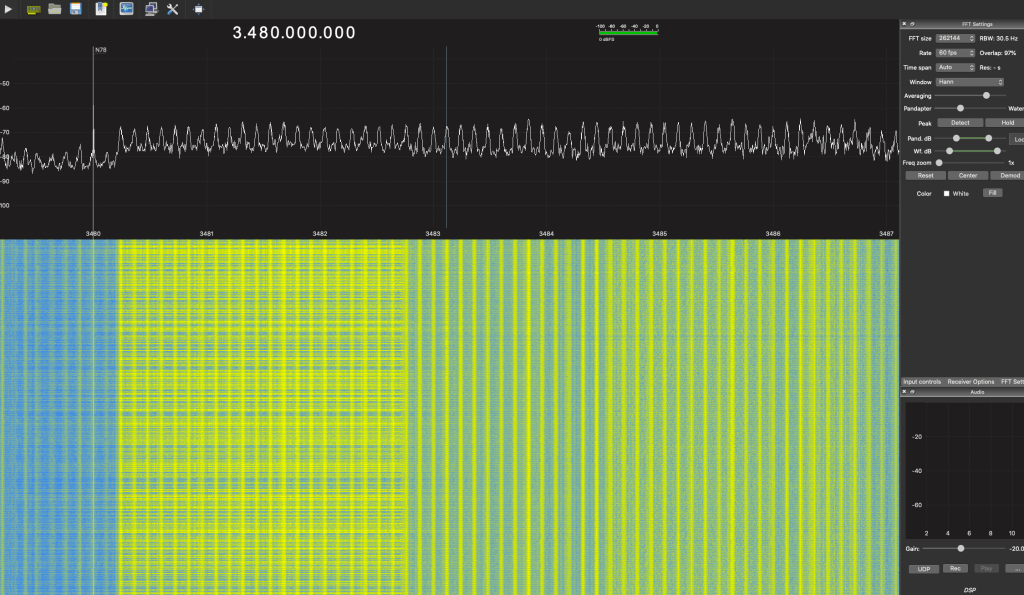Open the I/O device configuration icon
This screenshot has height=595, width=1024.
[33, 9]
